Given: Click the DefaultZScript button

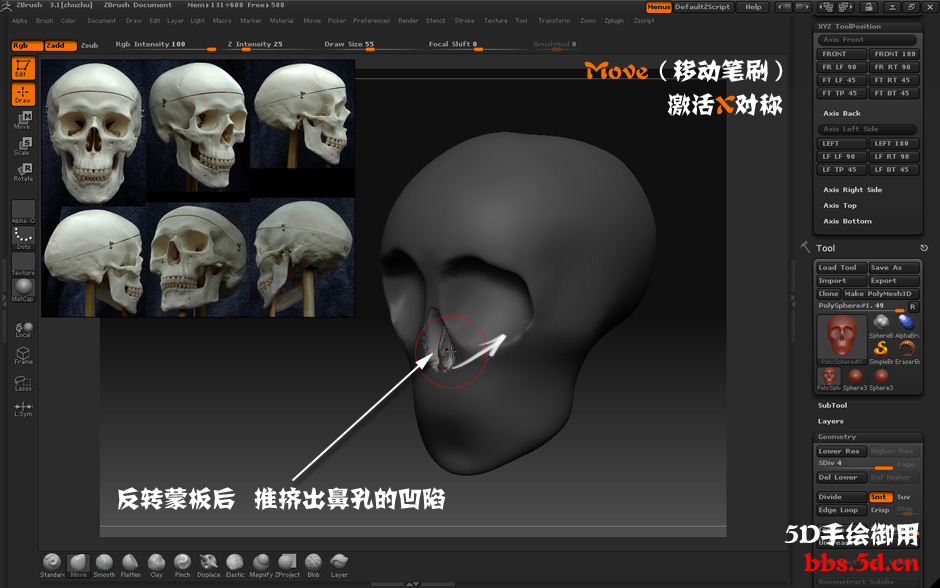Looking at the screenshot, I should tap(703, 7).
